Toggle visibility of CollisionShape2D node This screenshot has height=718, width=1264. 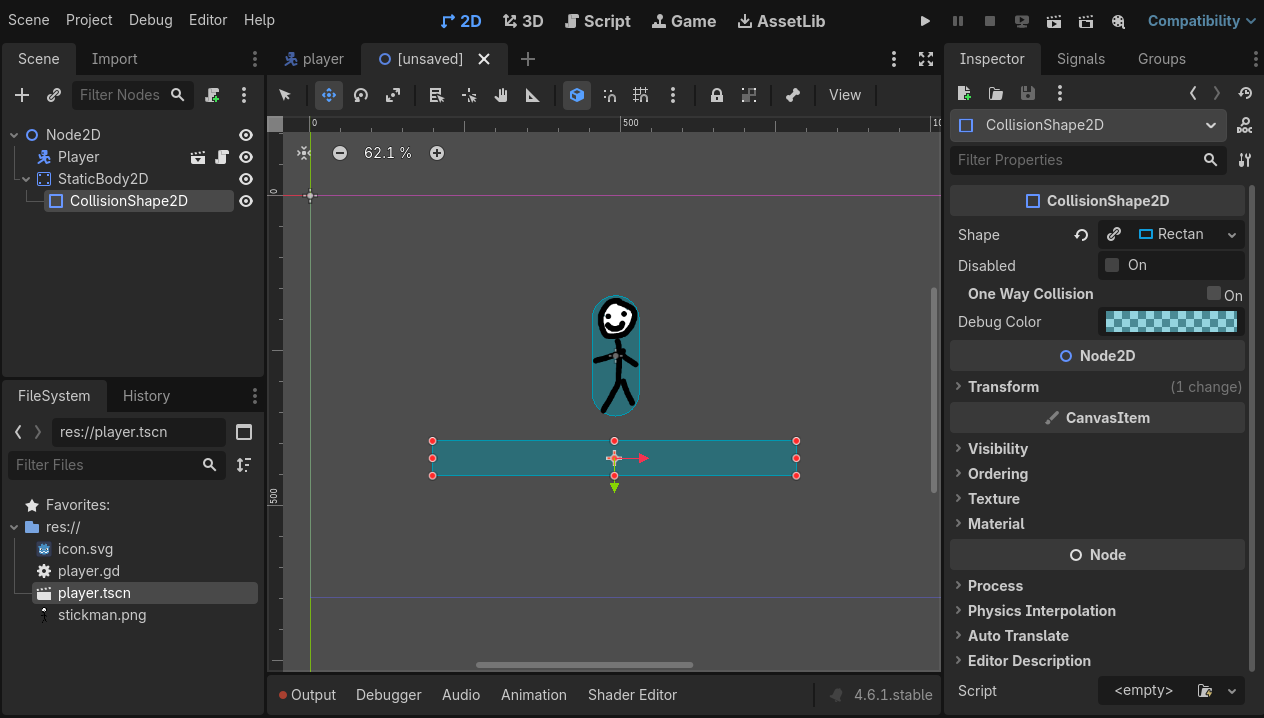(246, 201)
